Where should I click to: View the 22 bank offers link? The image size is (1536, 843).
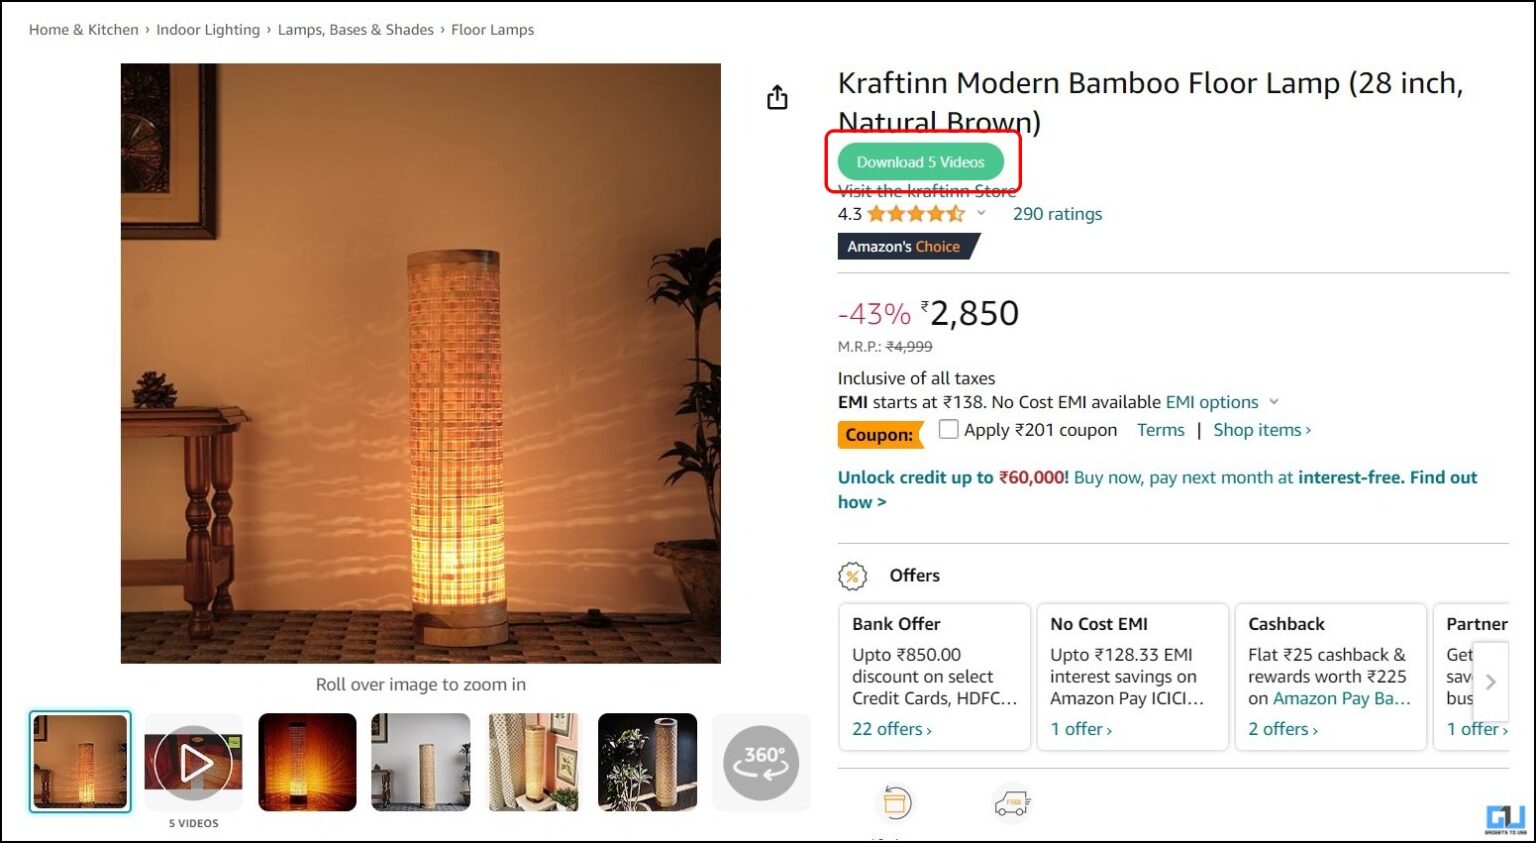click(x=889, y=729)
